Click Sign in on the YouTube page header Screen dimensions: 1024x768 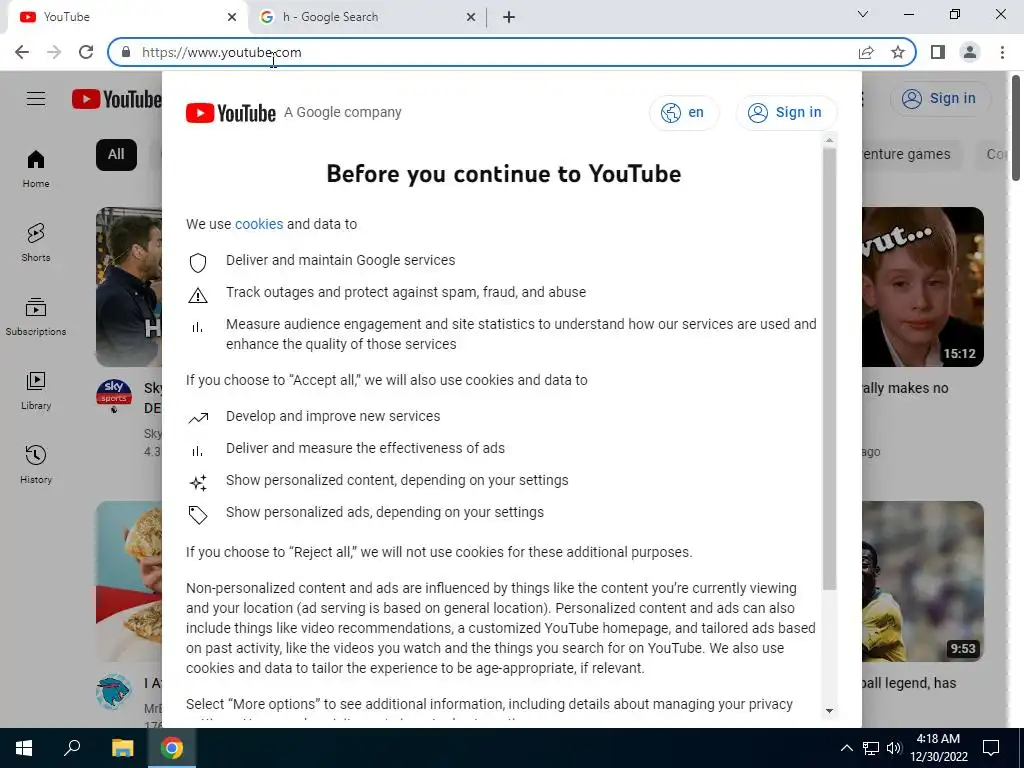(940, 99)
